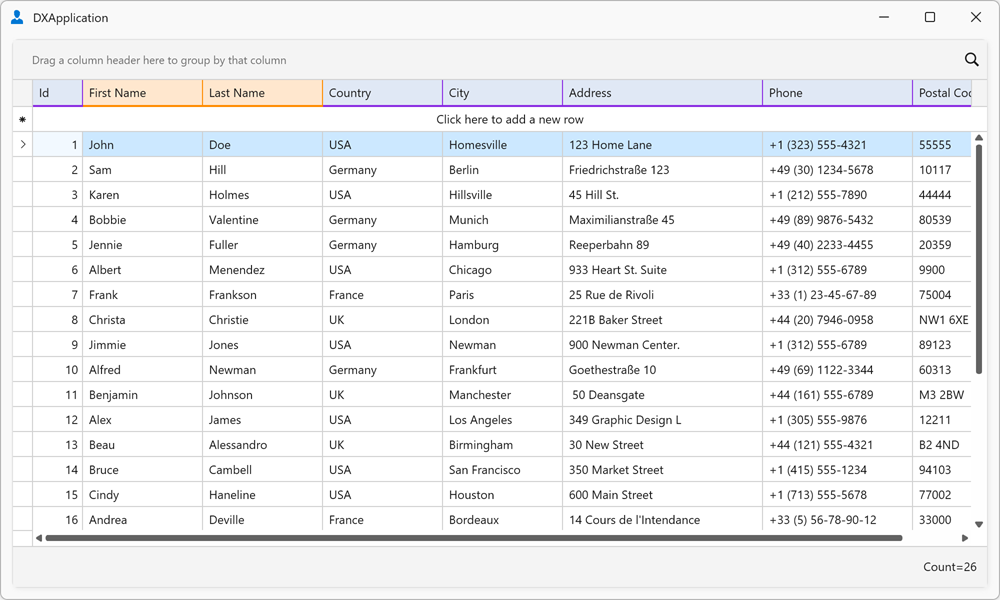Click the new row asterisk indicator
Viewport: 1000px width, 600px height.
pyautogui.click(x=22, y=119)
